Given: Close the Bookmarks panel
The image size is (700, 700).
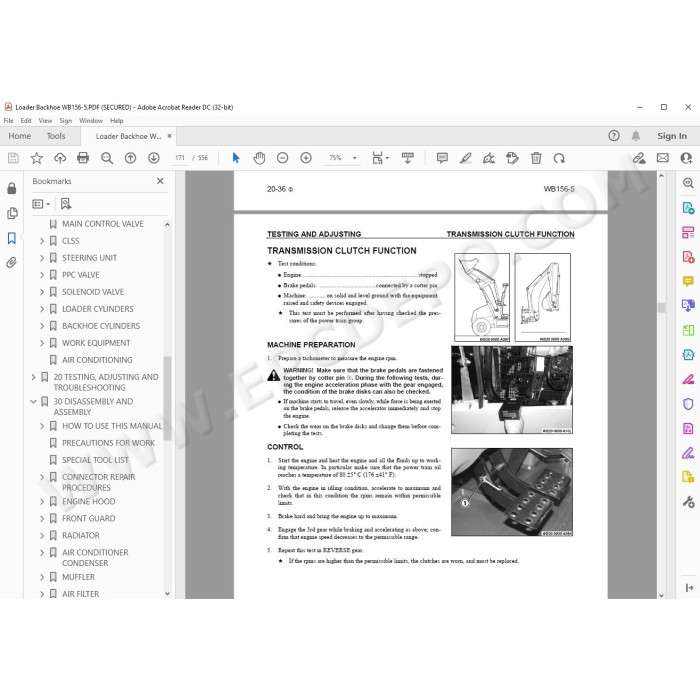Looking at the screenshot, I should 160,181.
